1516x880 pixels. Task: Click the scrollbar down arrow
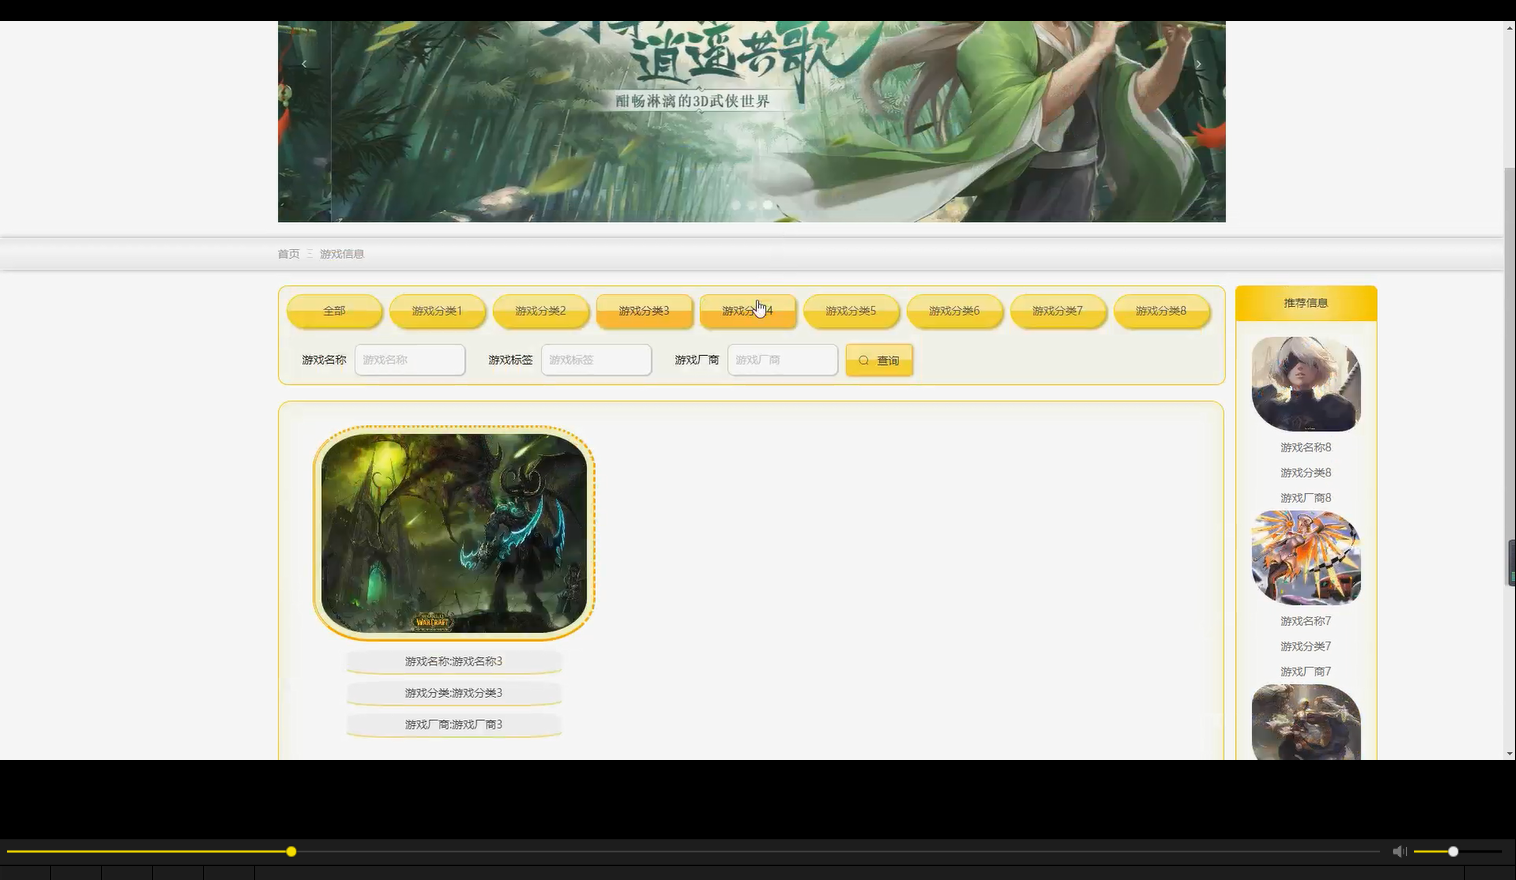(1510, 753)
